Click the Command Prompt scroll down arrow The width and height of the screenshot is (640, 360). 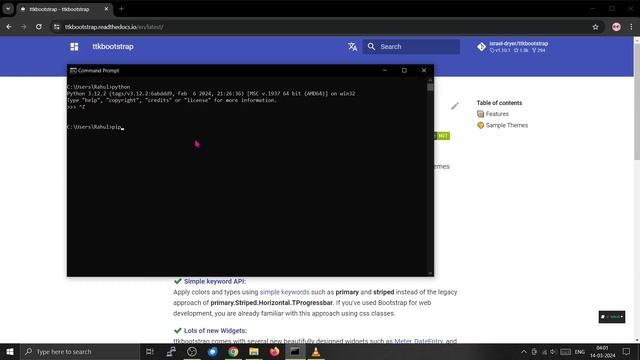[x=430, y=273]
